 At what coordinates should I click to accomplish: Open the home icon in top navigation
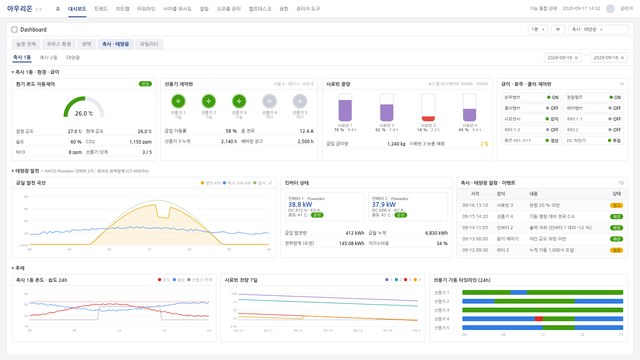pos(58,9)
